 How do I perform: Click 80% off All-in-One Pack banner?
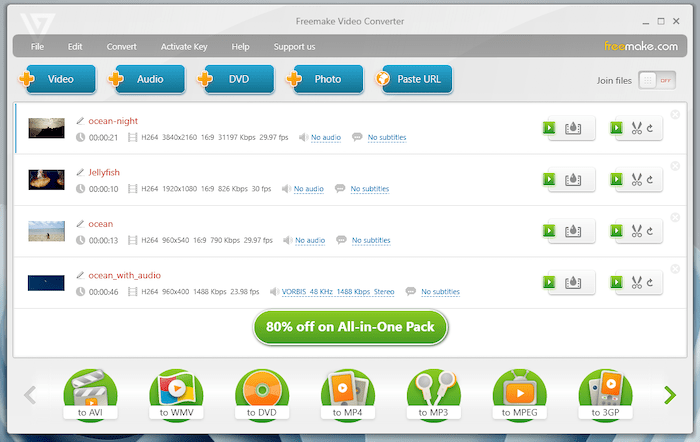point(350,326)
